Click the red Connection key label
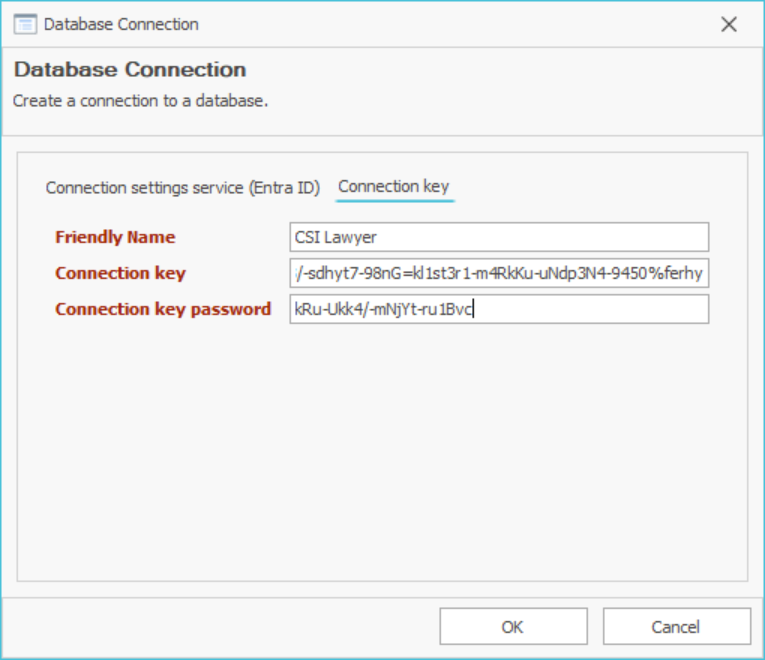Viewport: 765px width, 660px height. pos(120,273)
